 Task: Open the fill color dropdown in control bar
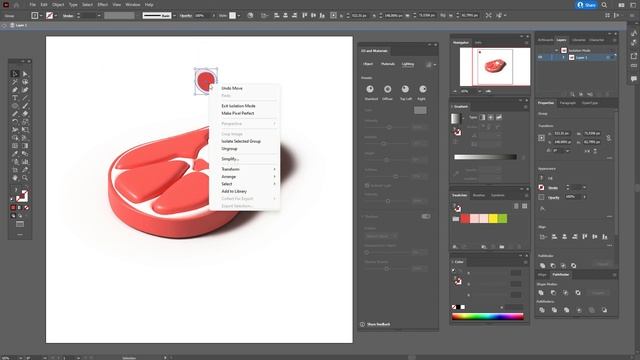[x=41, y=16]
